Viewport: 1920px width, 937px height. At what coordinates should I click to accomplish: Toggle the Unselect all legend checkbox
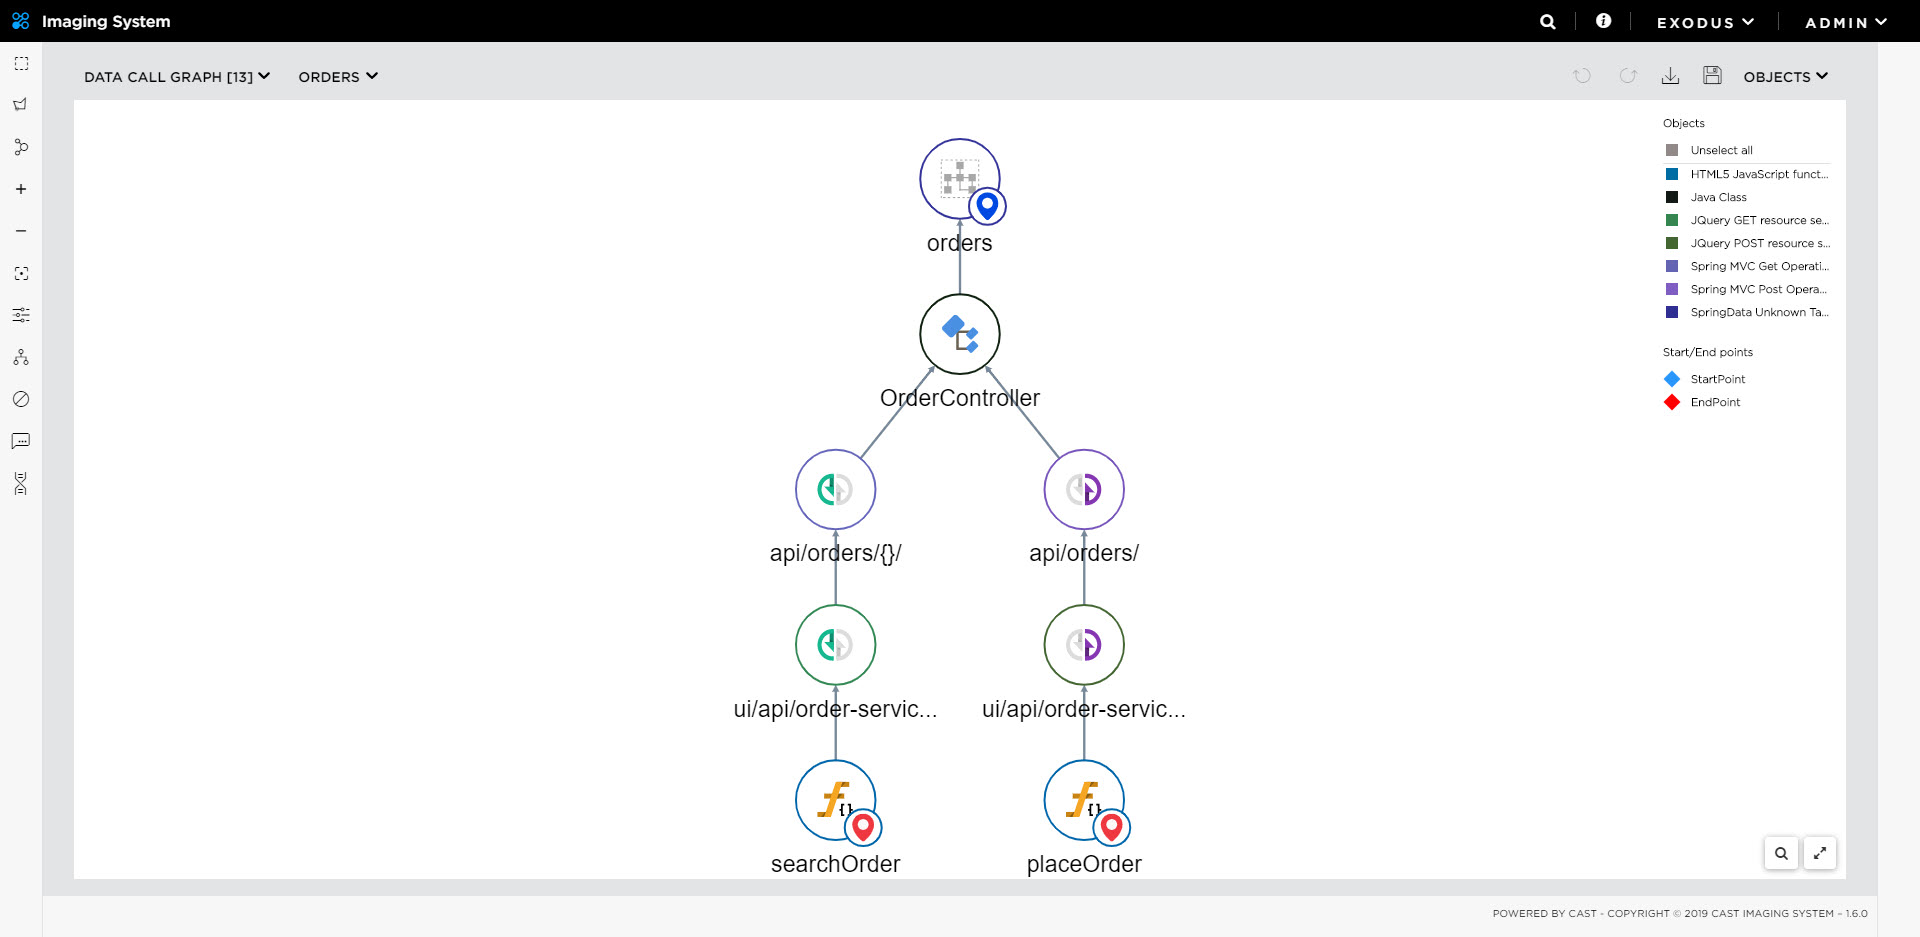1672,150
